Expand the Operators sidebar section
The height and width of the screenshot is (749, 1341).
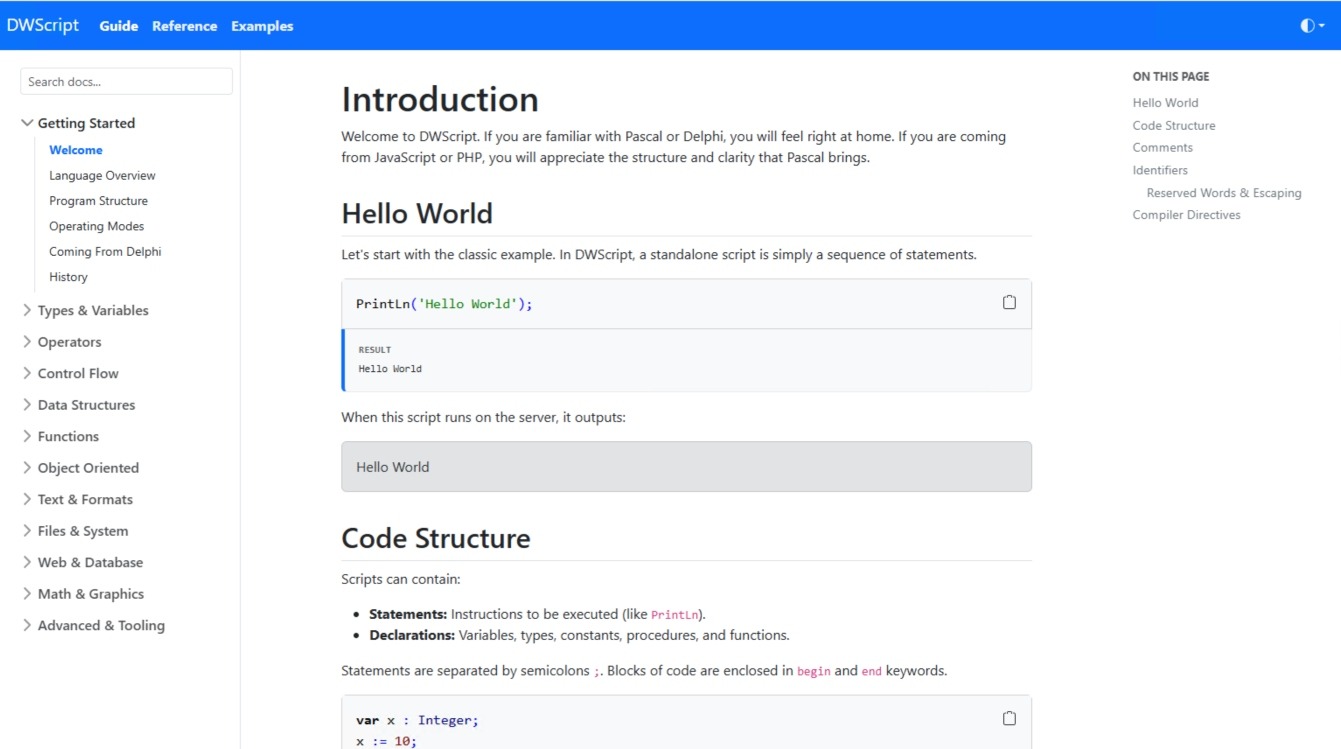(x=69, y=342)
